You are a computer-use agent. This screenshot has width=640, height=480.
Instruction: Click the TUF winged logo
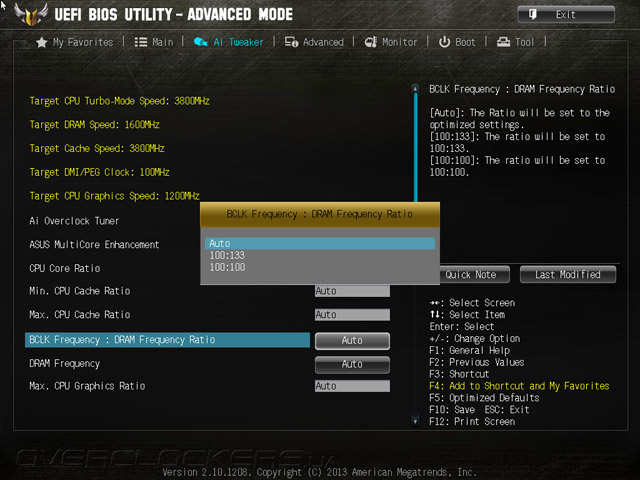tap(31, 14)
